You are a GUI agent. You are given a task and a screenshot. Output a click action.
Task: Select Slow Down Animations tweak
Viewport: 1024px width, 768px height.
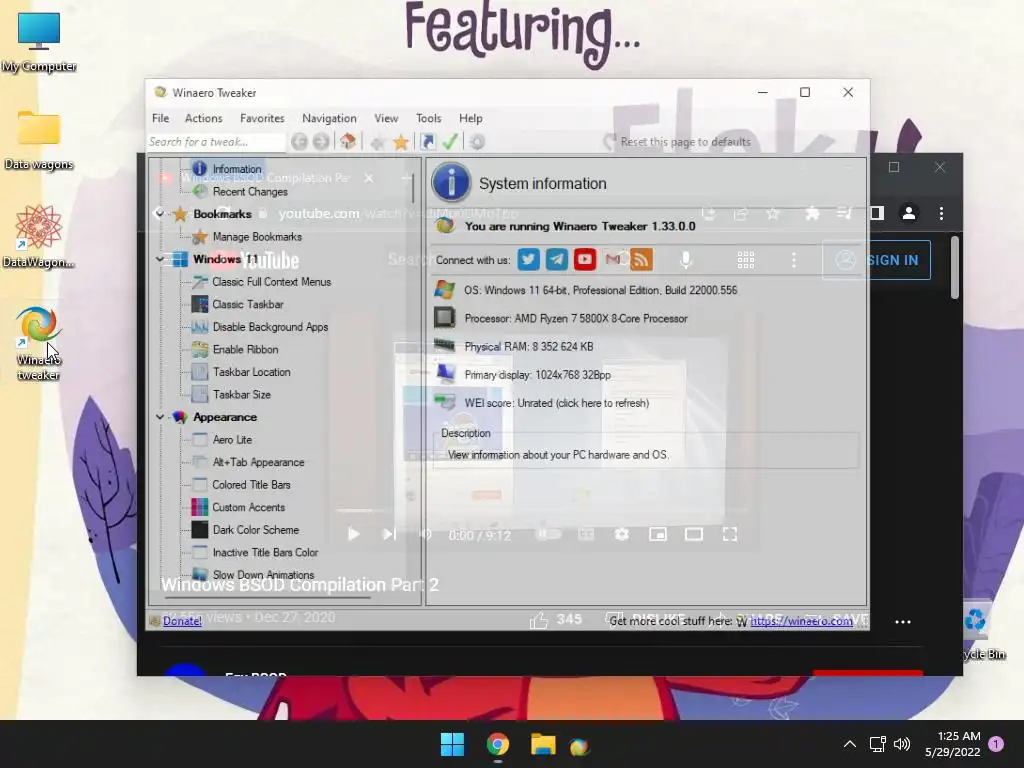click(263, 575)
